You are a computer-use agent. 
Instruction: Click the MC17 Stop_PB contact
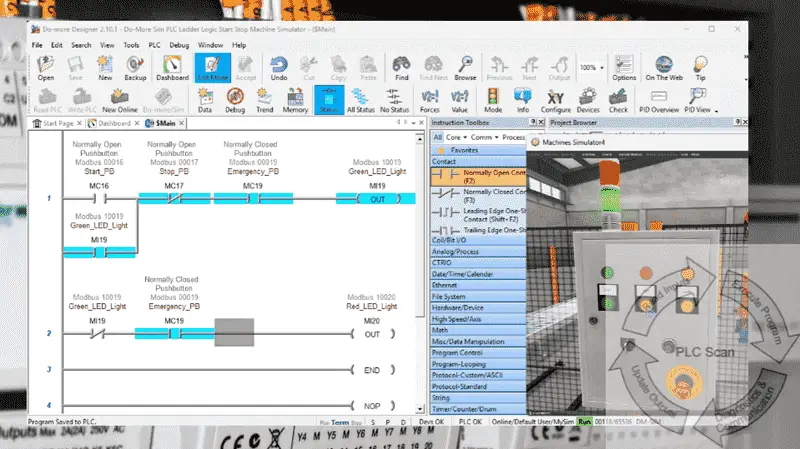tap(174, 198)
